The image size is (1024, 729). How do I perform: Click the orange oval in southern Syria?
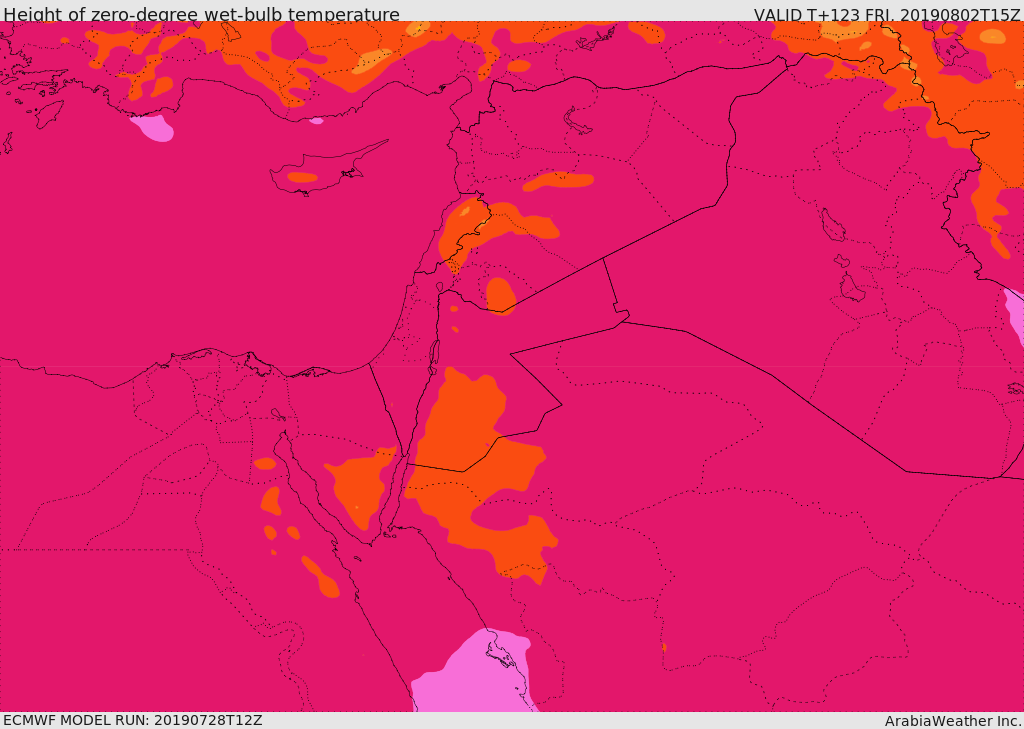click(x=500, y=295)
